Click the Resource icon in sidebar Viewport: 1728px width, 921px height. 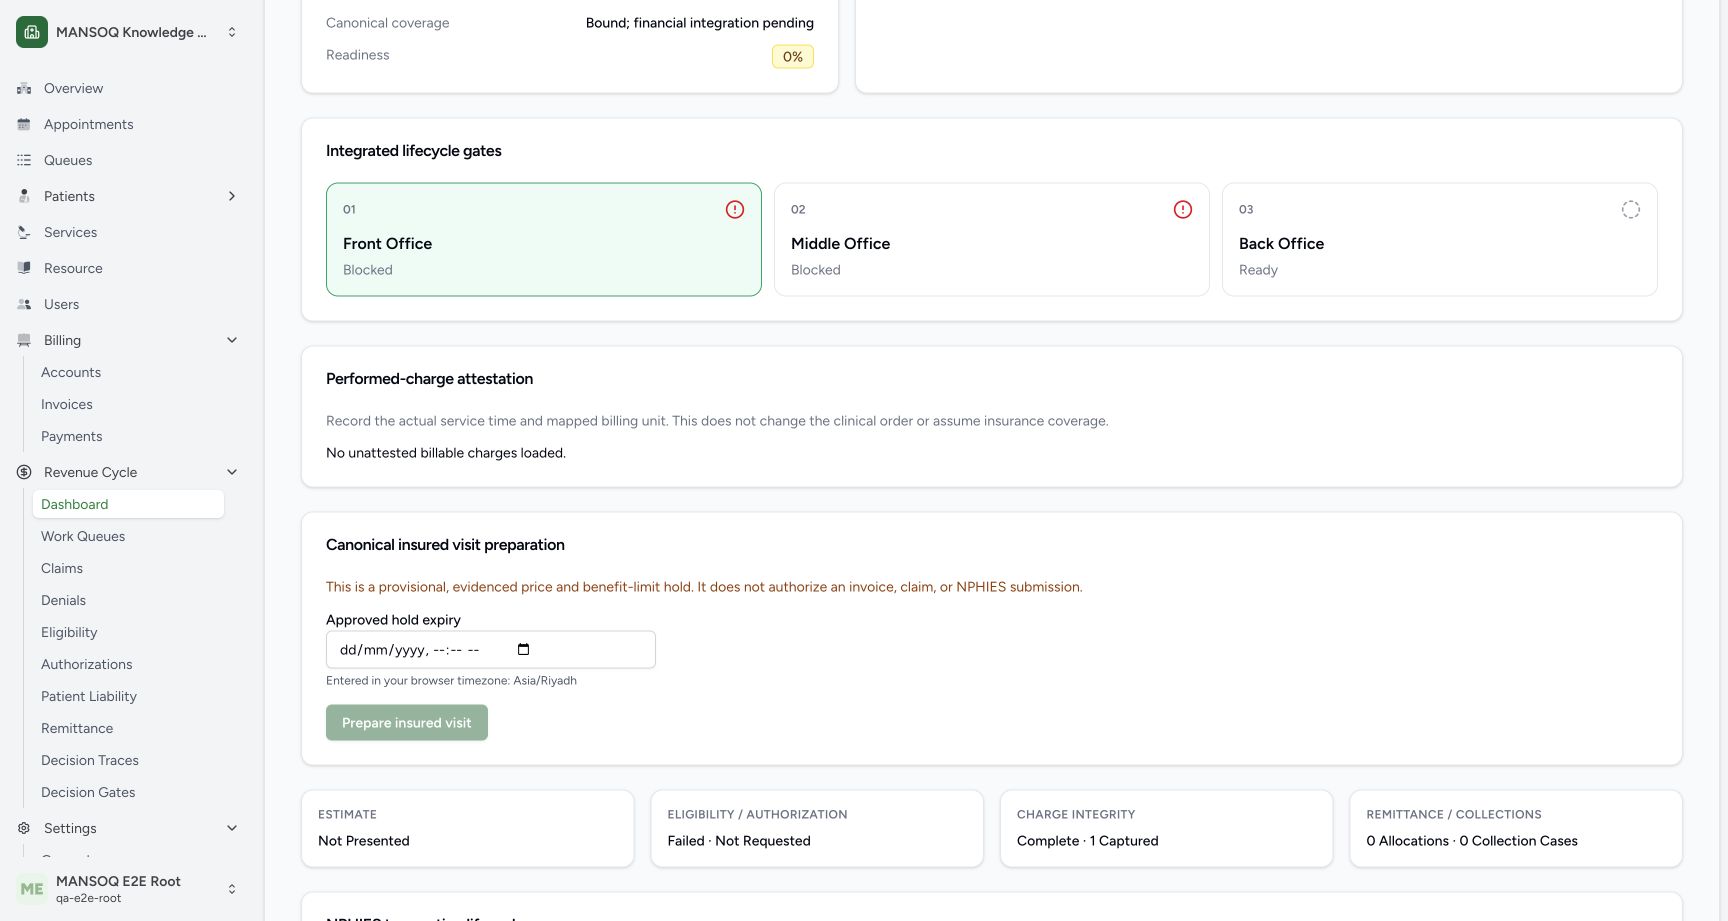point(24,268)
